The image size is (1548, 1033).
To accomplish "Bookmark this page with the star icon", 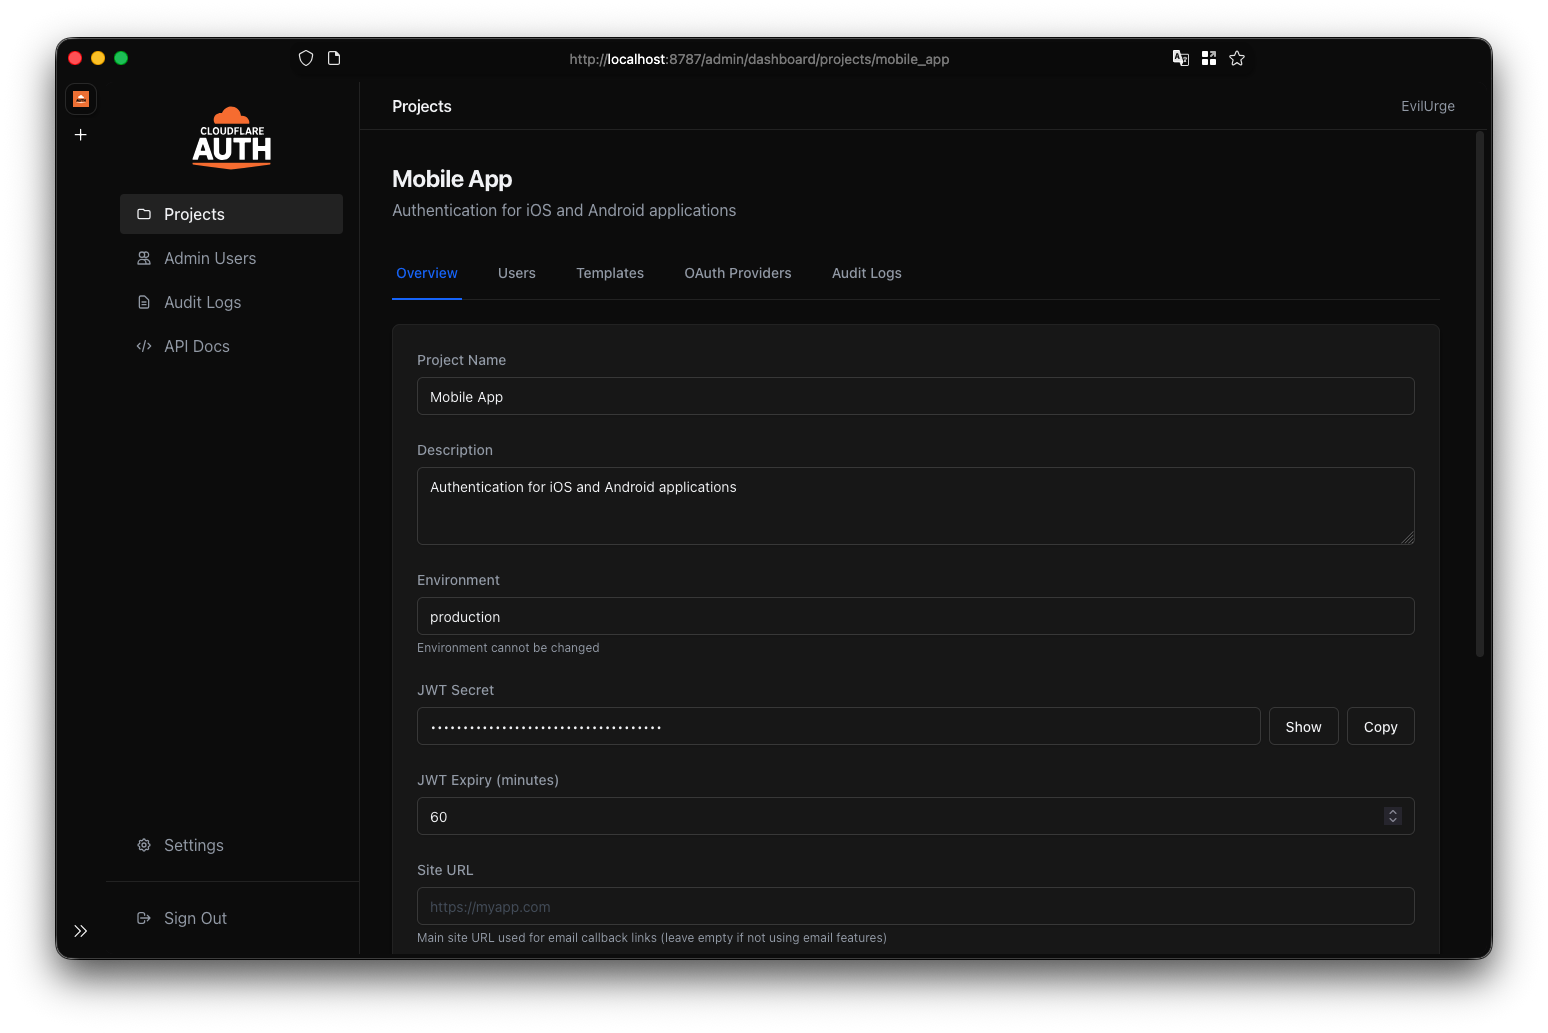I will [x=1237, y=58].
